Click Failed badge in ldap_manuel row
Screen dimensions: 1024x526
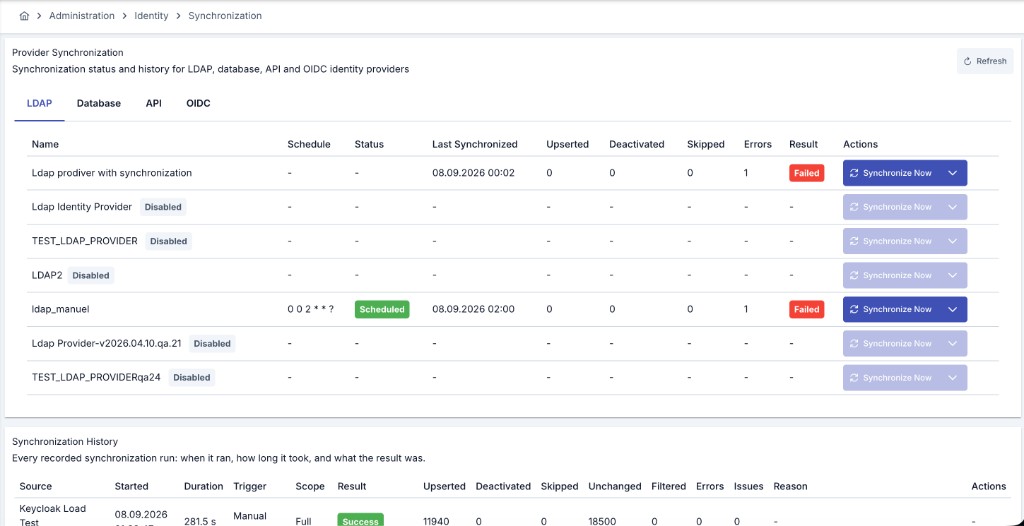click(x=807, y=309)
